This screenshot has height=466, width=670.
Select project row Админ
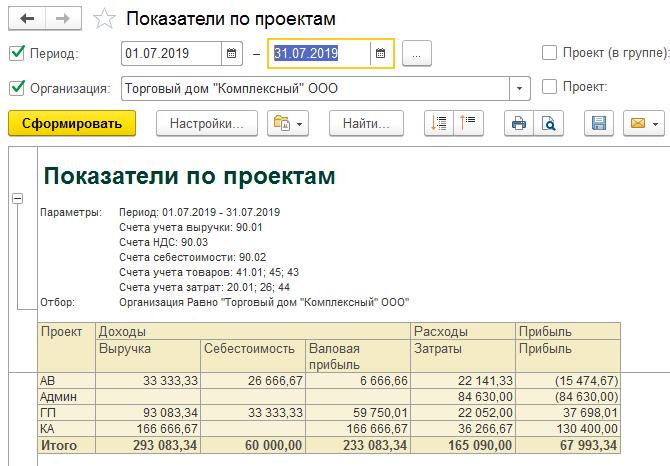click(67, 397)
